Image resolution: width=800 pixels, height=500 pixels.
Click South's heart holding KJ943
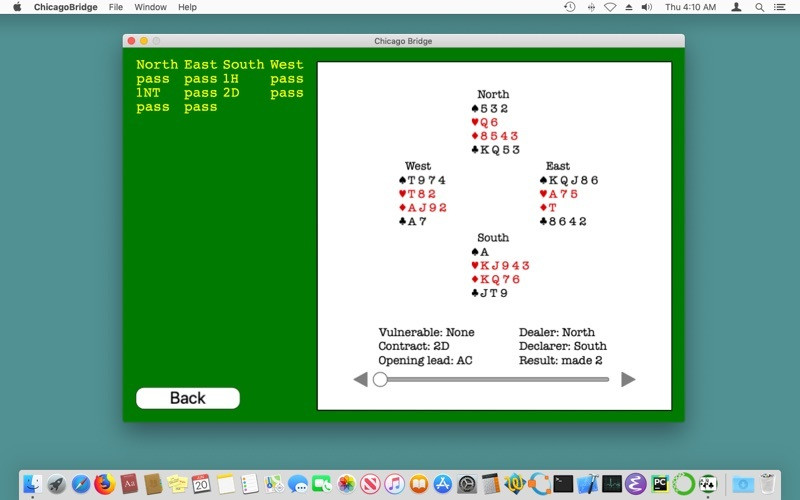pyautogui.click(x=501, y=265)
